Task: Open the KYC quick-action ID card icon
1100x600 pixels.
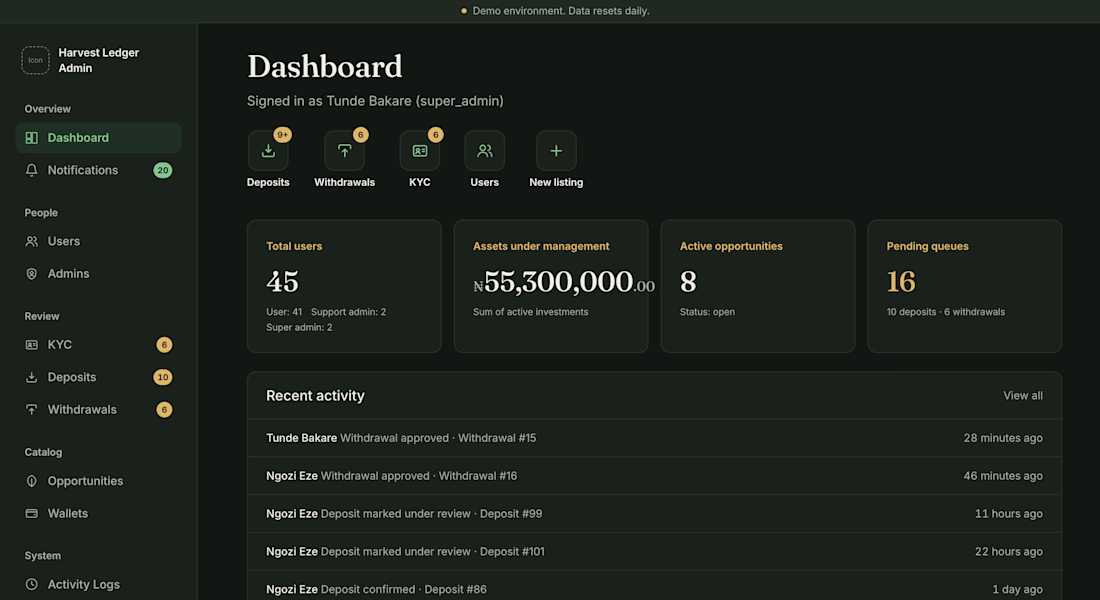Action: coord(420,151)
